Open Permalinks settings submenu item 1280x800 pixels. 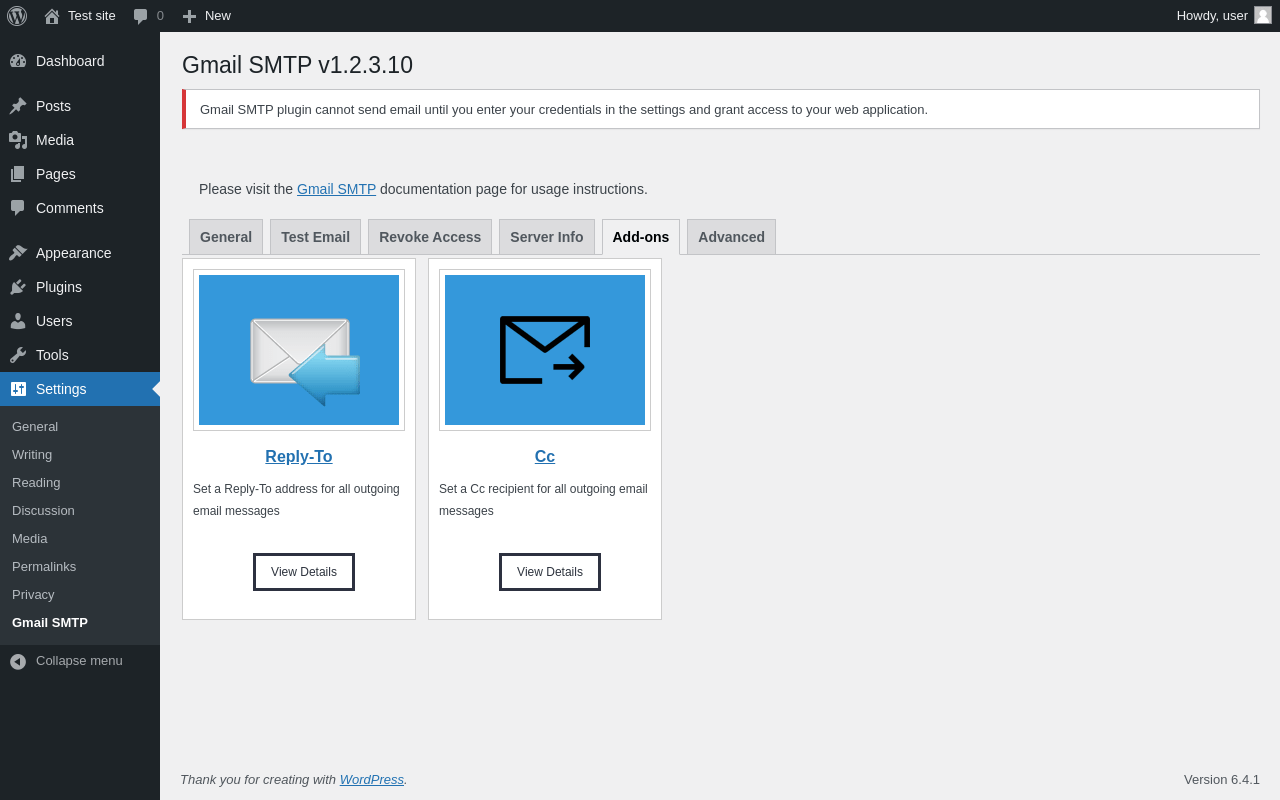pyautogui.click(x=80, y=567)
